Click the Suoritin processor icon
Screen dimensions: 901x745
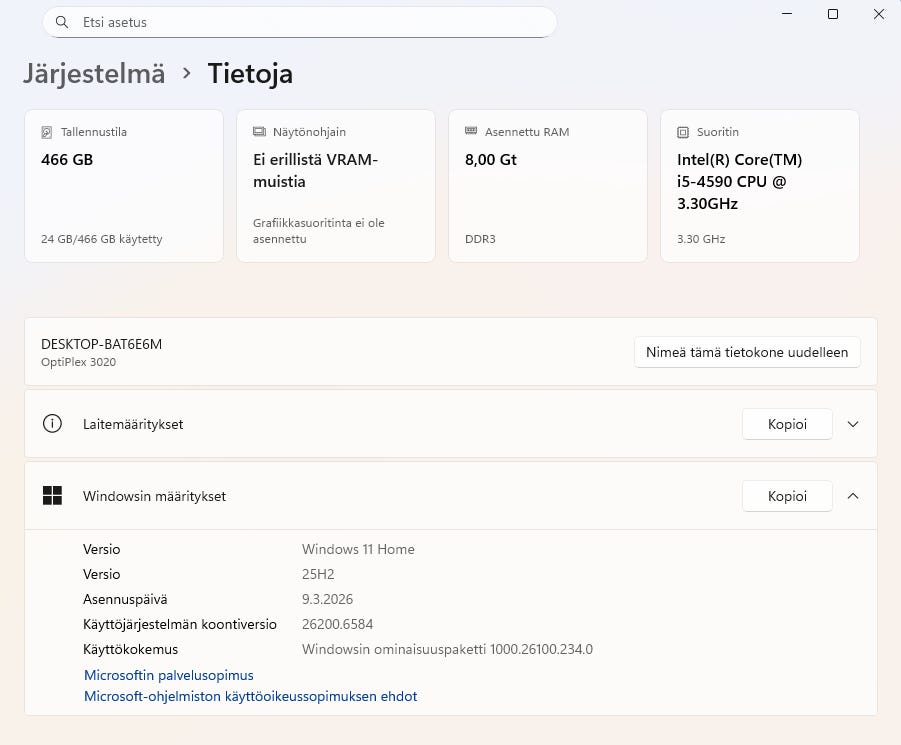pos(683,132)
